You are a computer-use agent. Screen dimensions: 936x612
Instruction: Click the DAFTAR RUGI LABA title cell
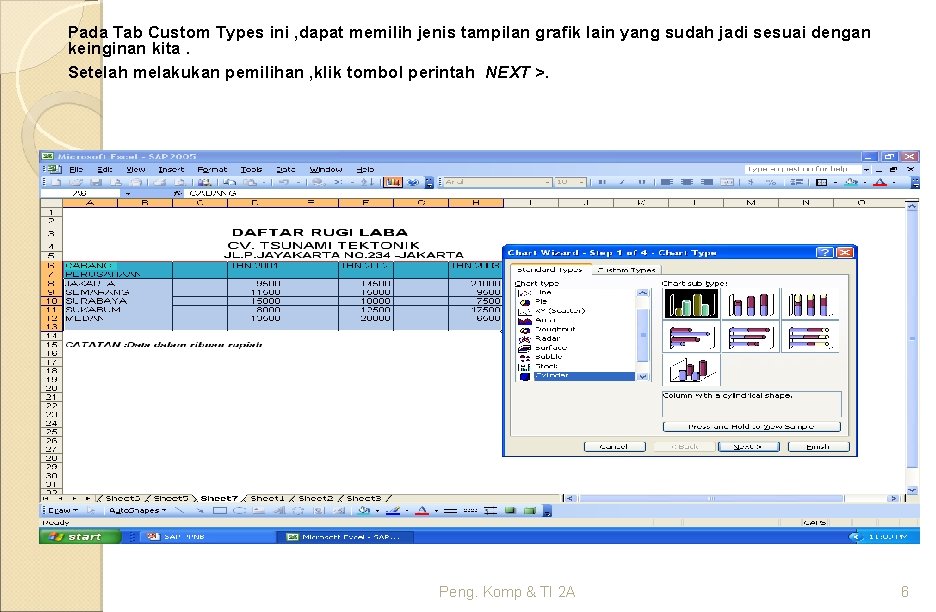pyautogui.click(x=320, y=232)
